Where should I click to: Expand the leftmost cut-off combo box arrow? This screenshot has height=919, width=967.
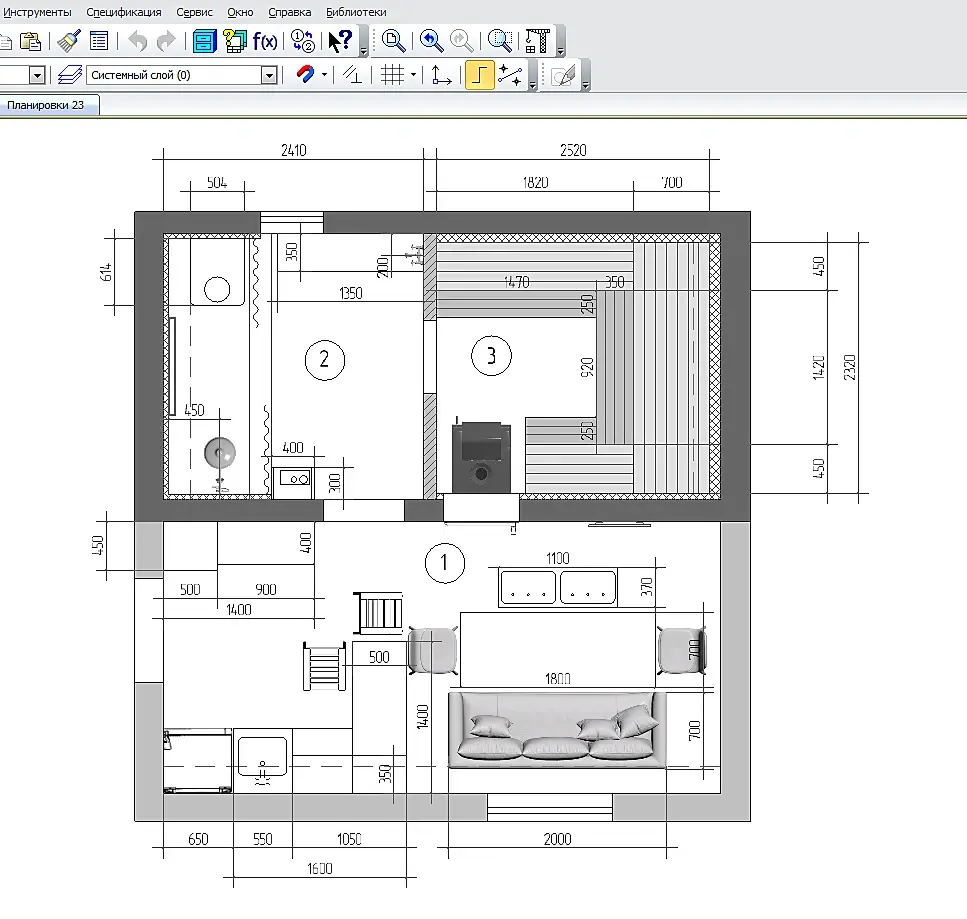click(37, 75)
